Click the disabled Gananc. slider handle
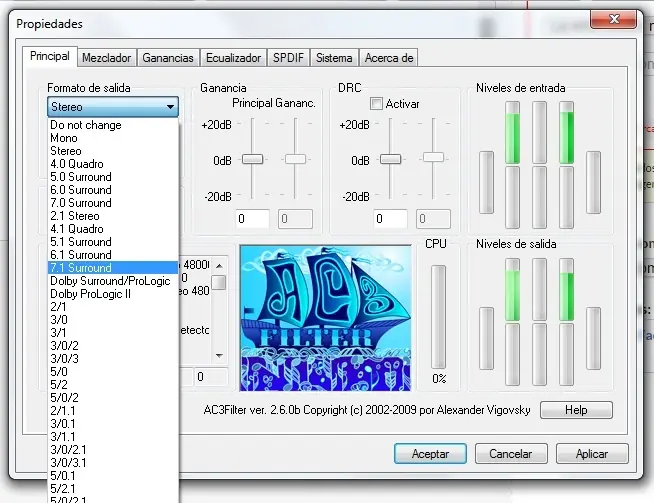Image resolution: width=654 pixels, height=503 pixels. point(295,159)
